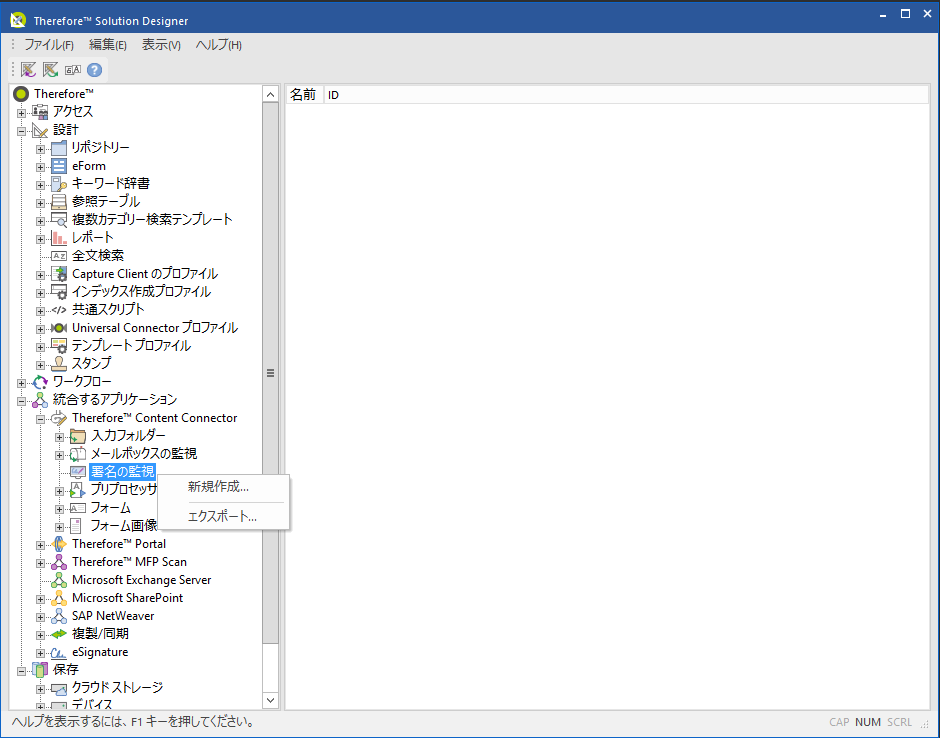Click the 名前 column header
The width and height of the screenshot is (940, 738).
[304, 95]
